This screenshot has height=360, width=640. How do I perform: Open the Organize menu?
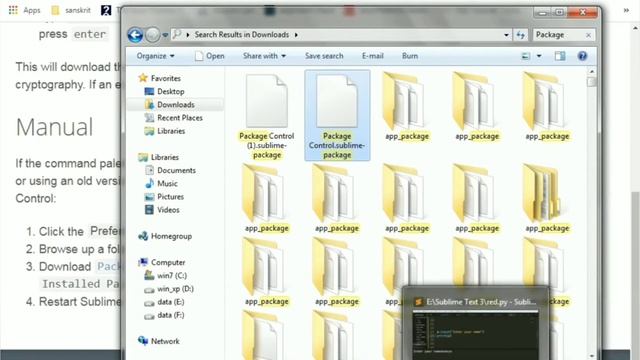pyautogui.click(x=156, y=56)
